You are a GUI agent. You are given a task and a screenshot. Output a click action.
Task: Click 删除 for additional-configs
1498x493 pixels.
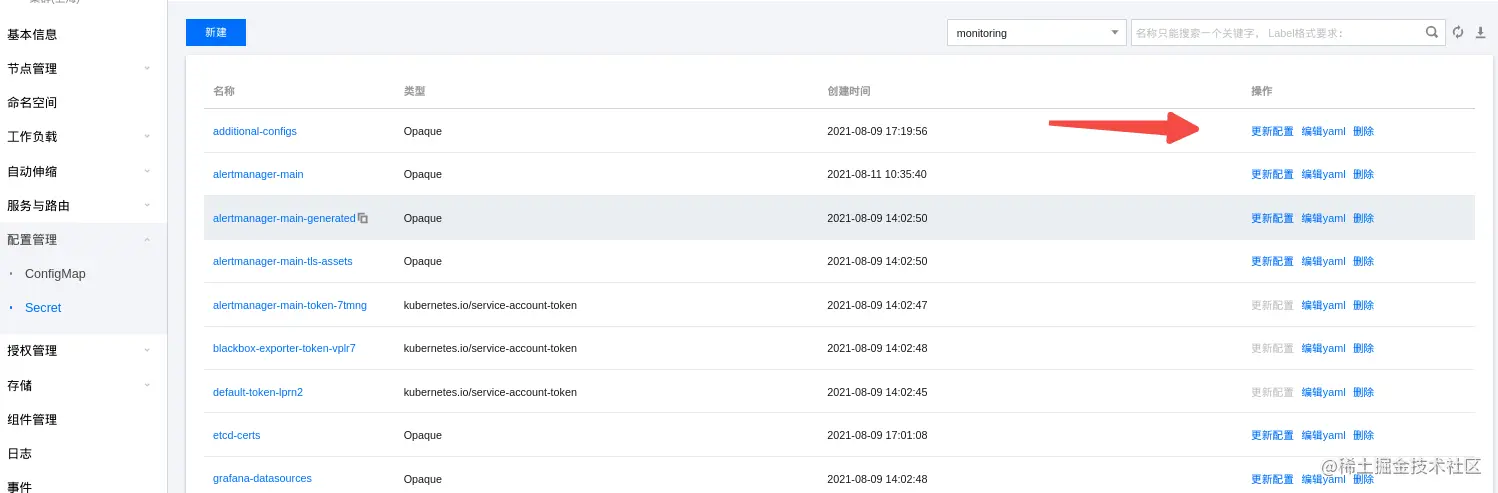[1363, 131]
